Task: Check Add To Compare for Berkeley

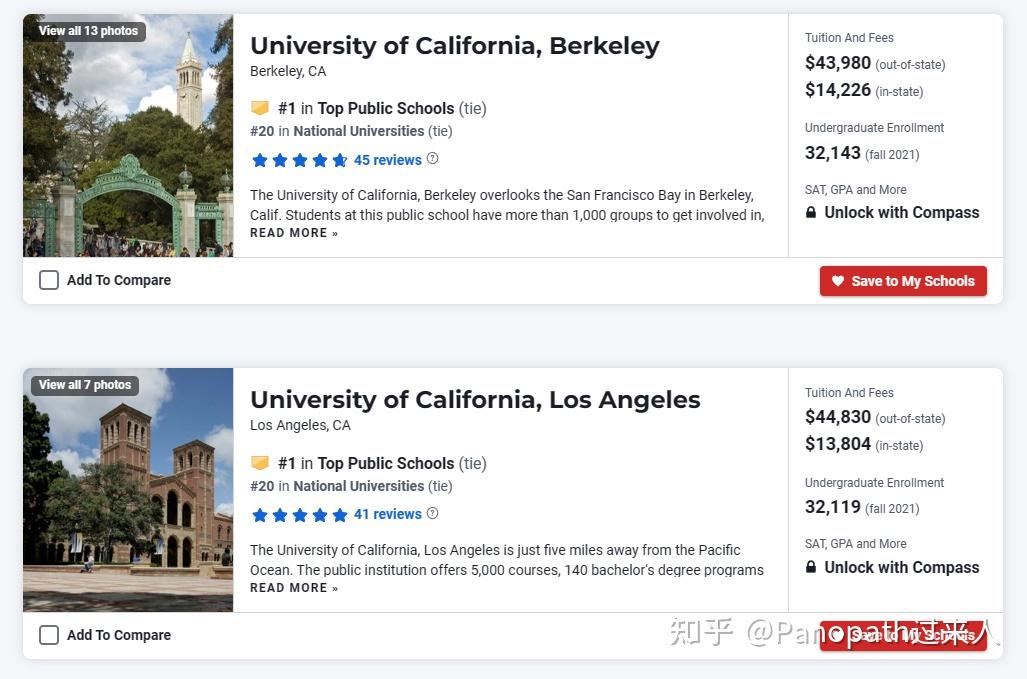Action: click(x=49, y=280)
